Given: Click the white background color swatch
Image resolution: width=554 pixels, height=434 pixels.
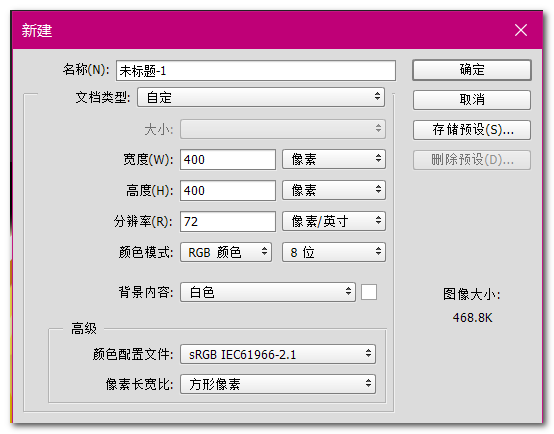Looking at the screenshot, I should 369,292.
